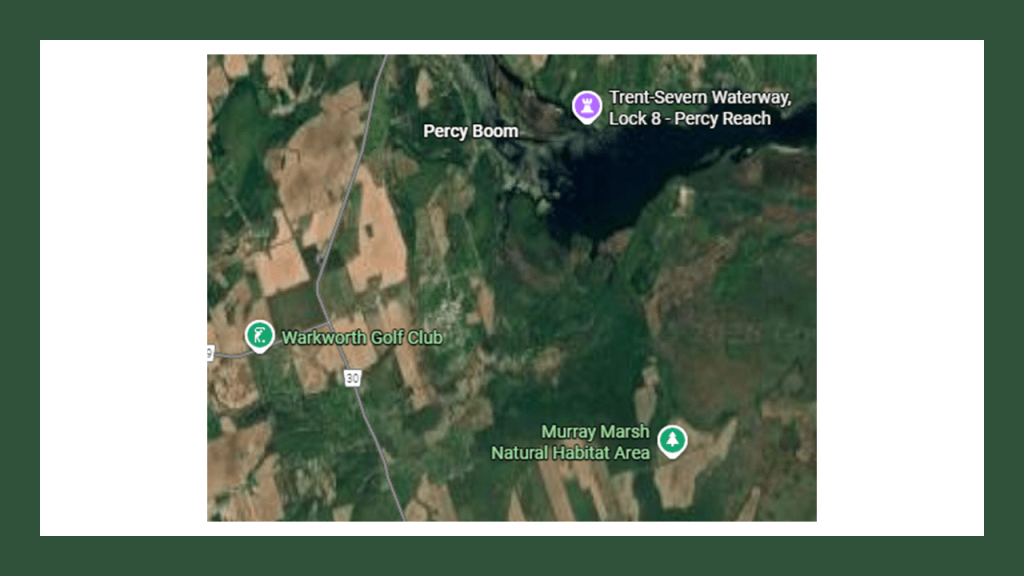1024x576 pixels.
Task: Click the white slide margin right of map
Action: click(x=900, y=287)
